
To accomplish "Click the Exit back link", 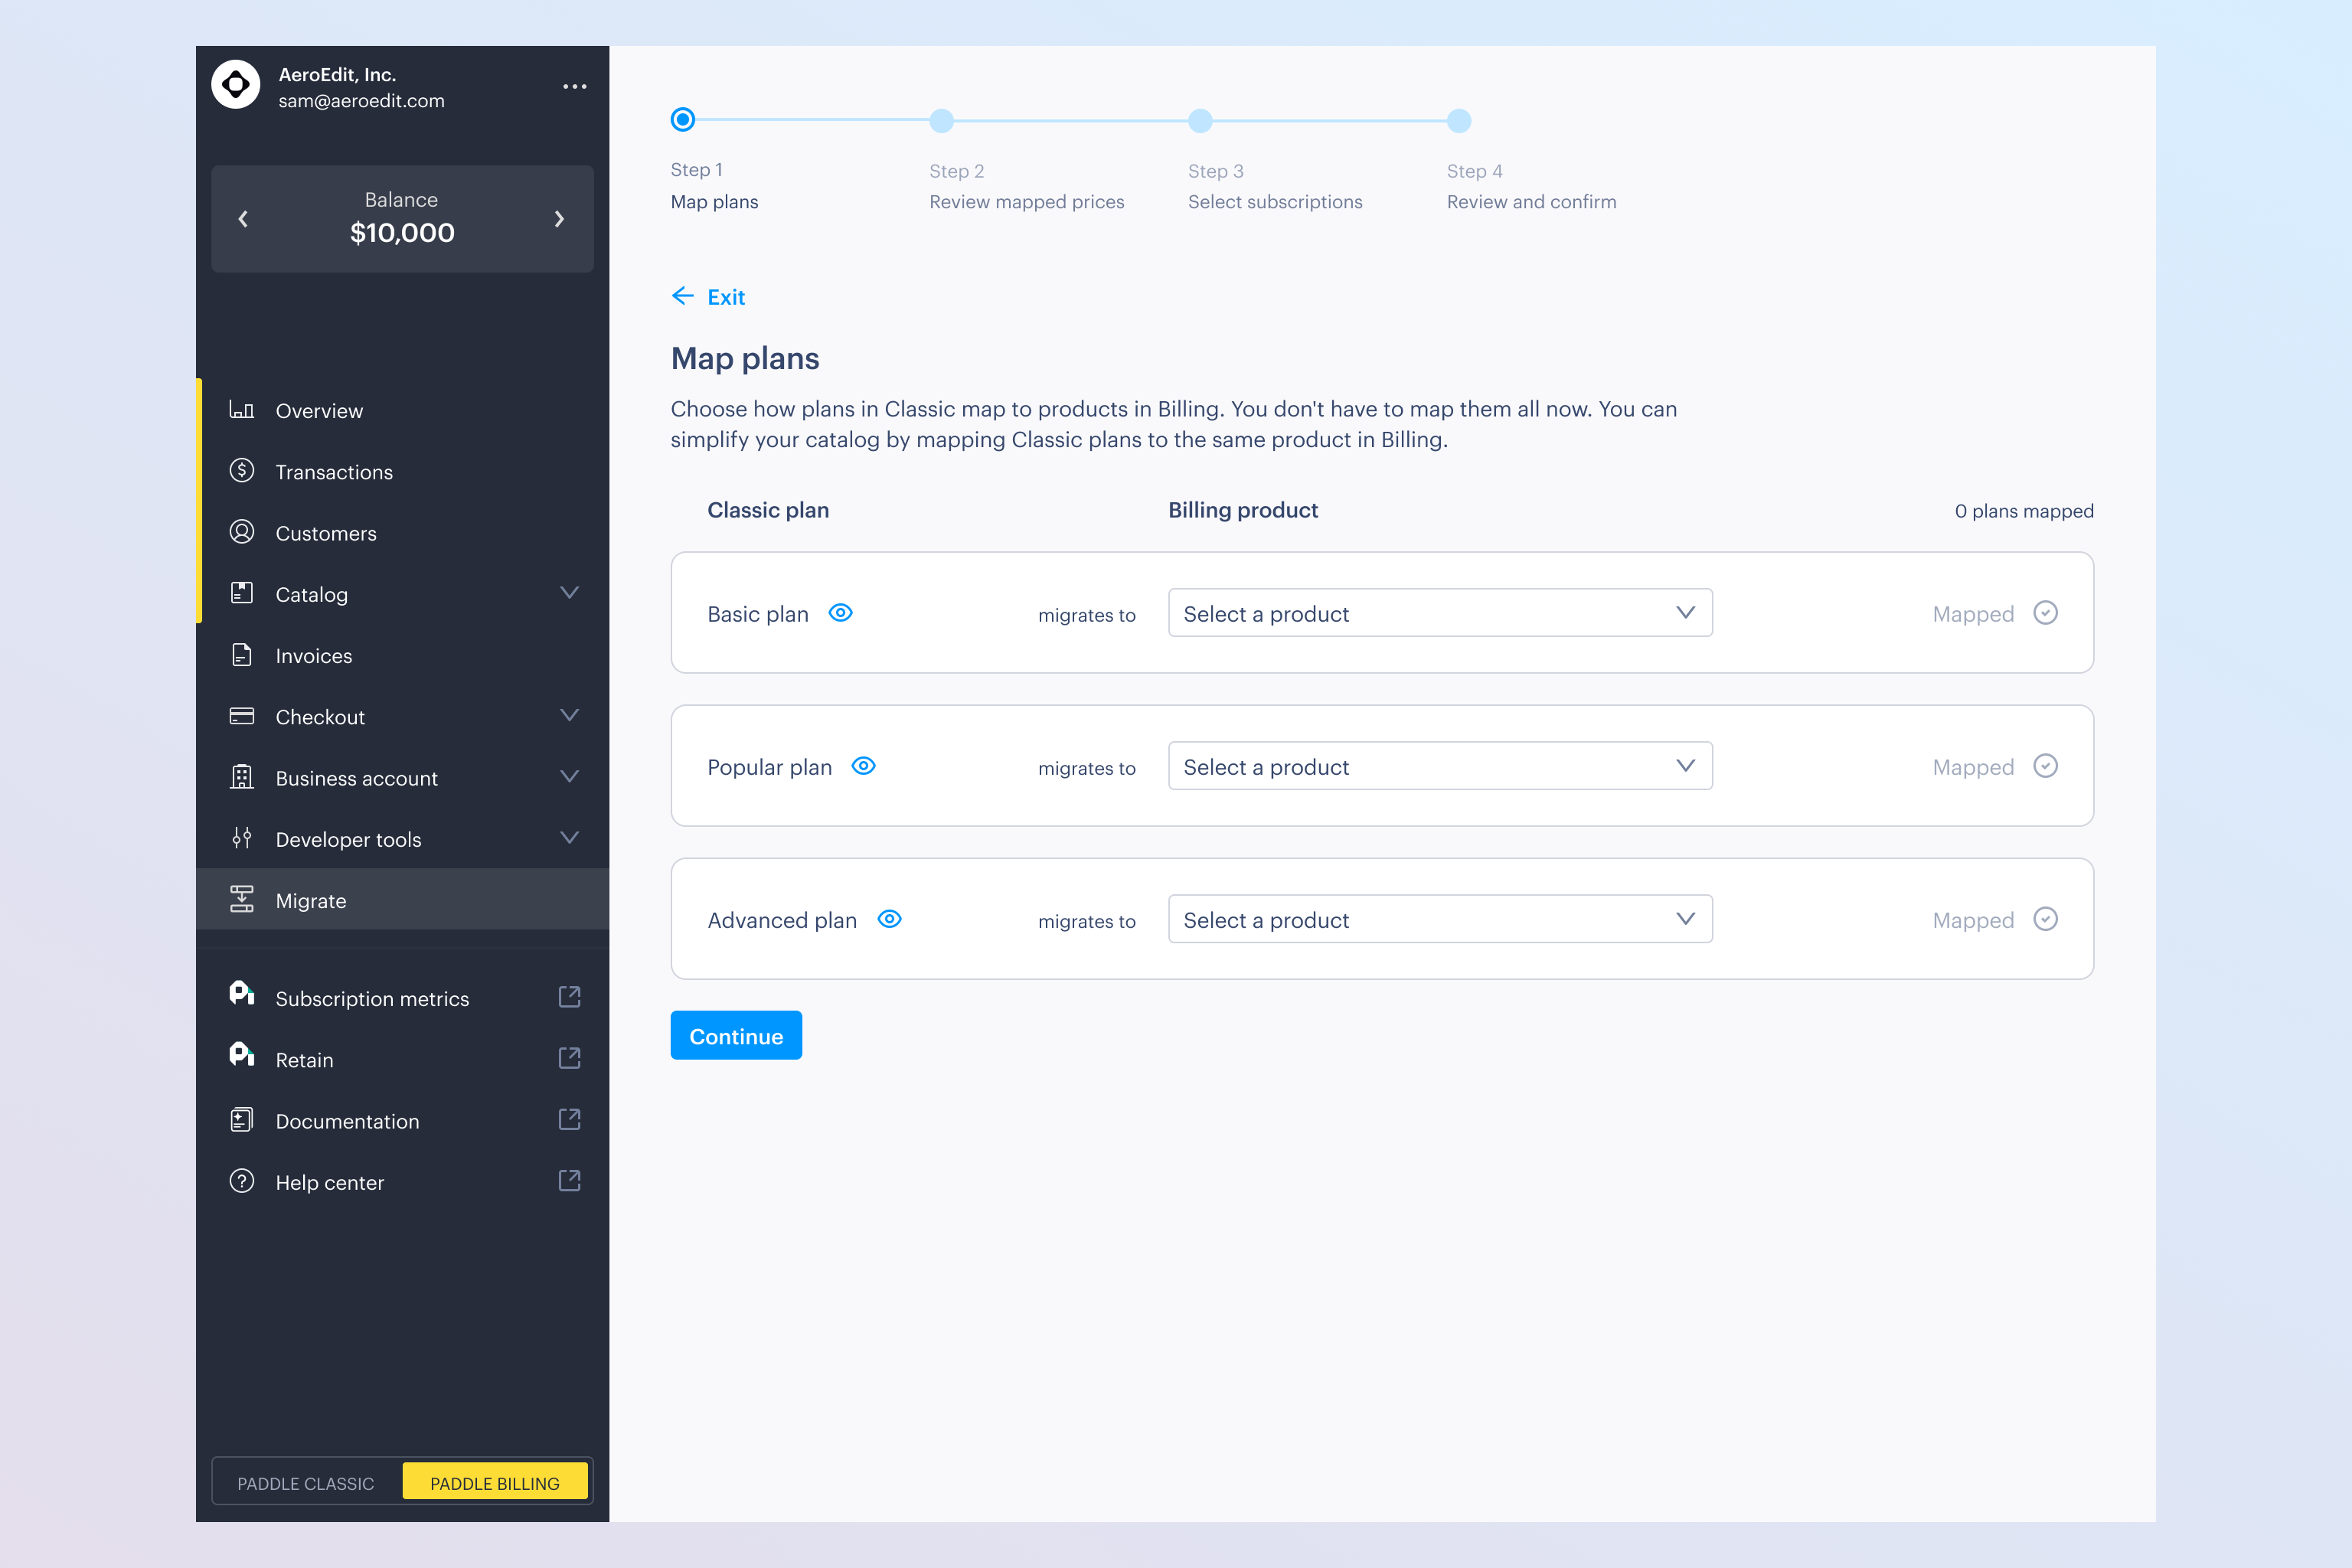I will [708, 297].
